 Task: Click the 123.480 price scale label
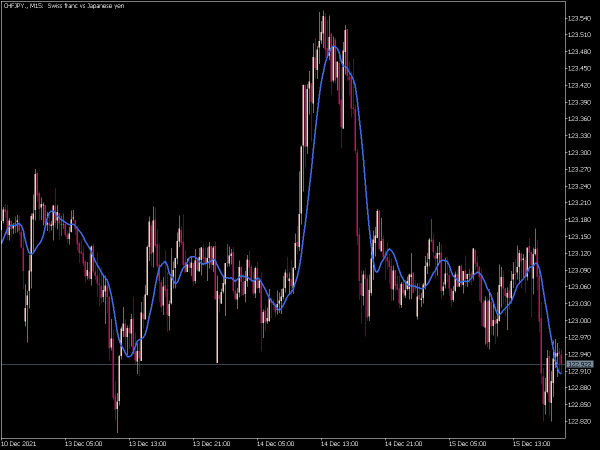(x=579, y=52)
